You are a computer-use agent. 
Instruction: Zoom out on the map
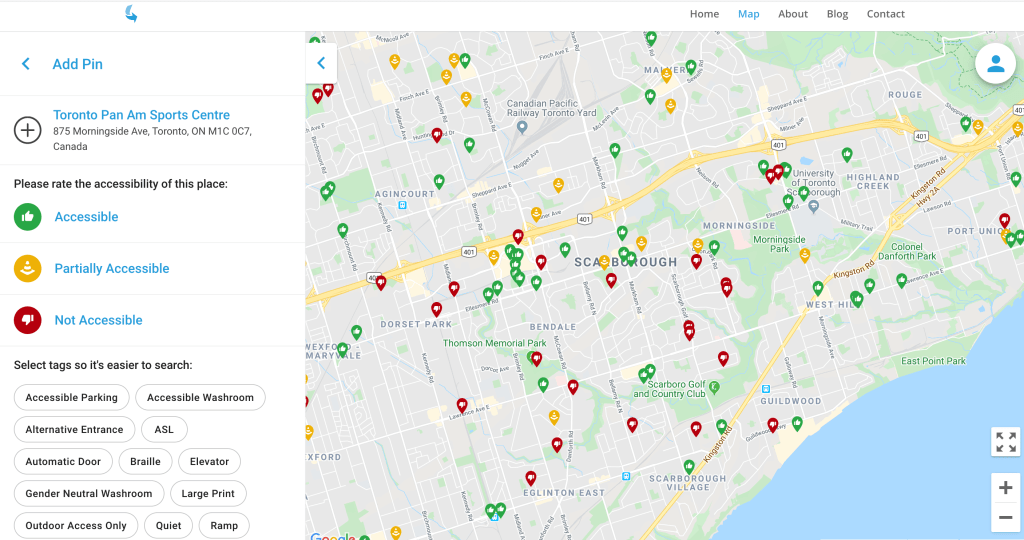[x=1005, y=517]
